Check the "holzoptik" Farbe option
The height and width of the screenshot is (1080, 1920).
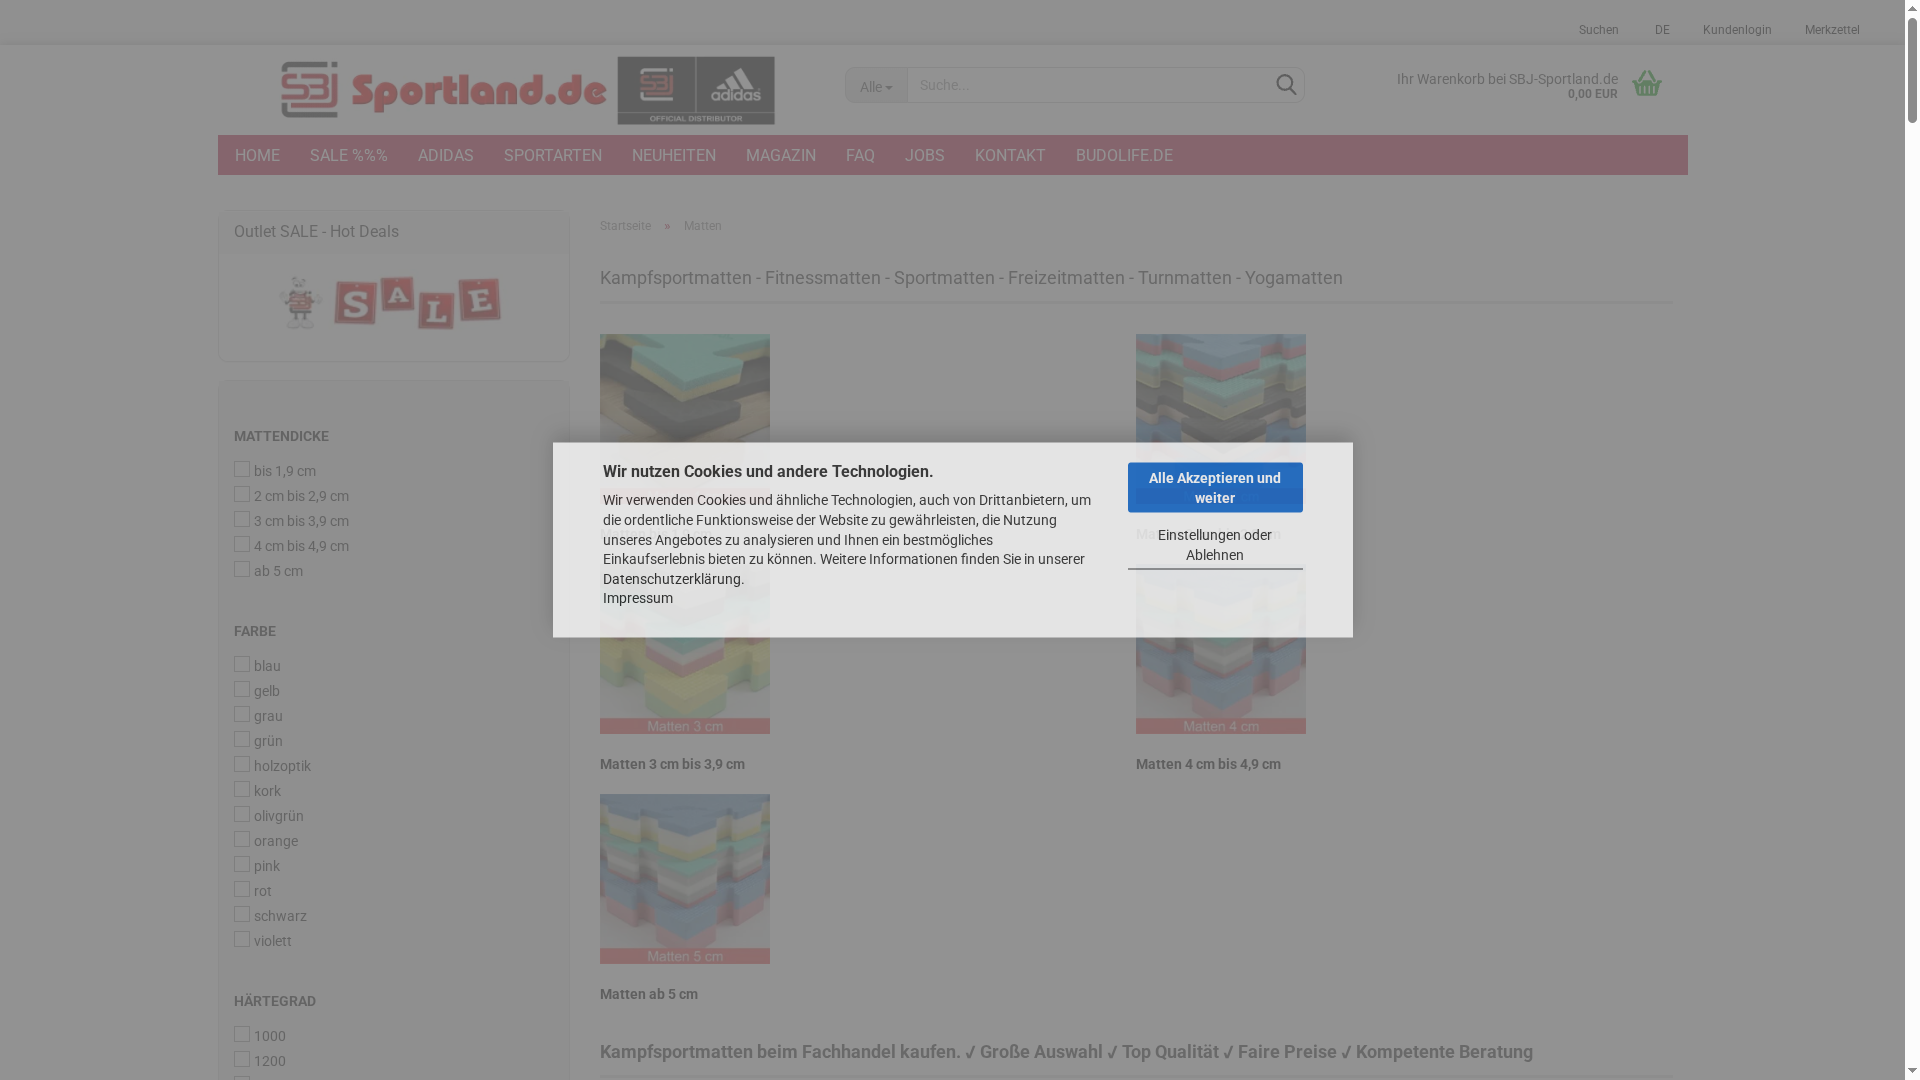pos(241,763)
